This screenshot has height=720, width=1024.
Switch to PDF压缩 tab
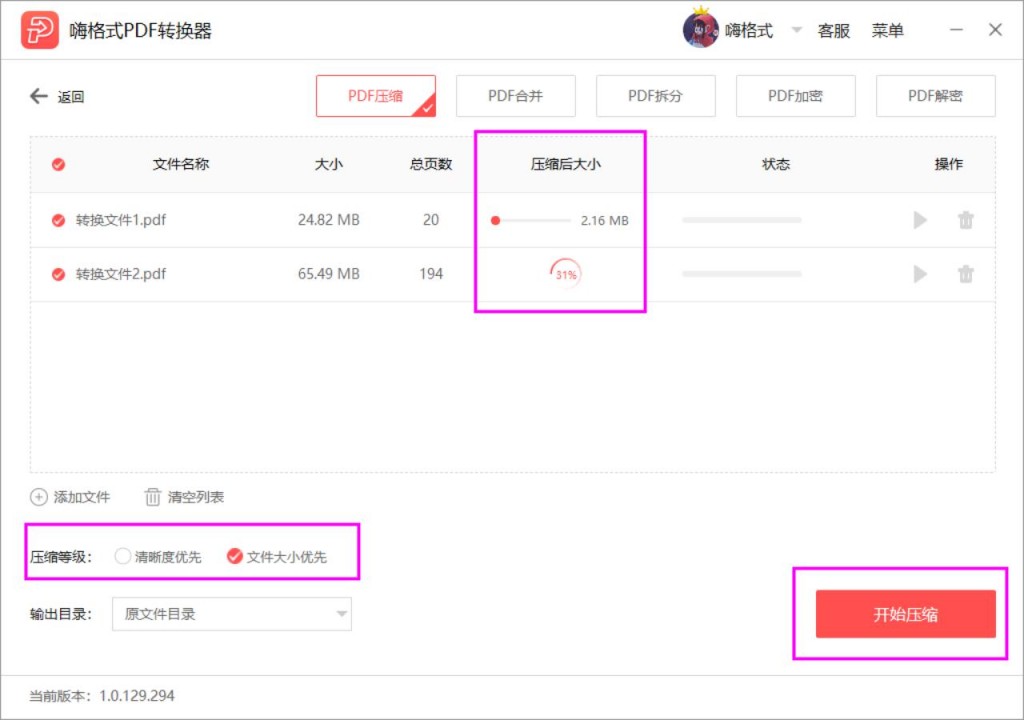pos(376,96)
